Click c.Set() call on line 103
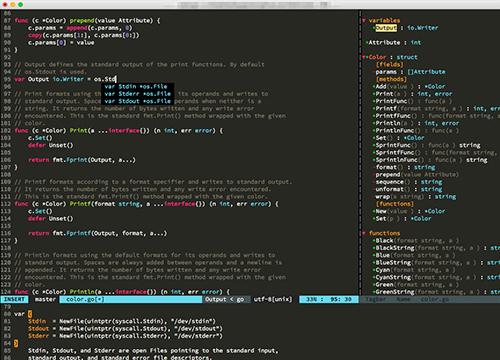 40,138
